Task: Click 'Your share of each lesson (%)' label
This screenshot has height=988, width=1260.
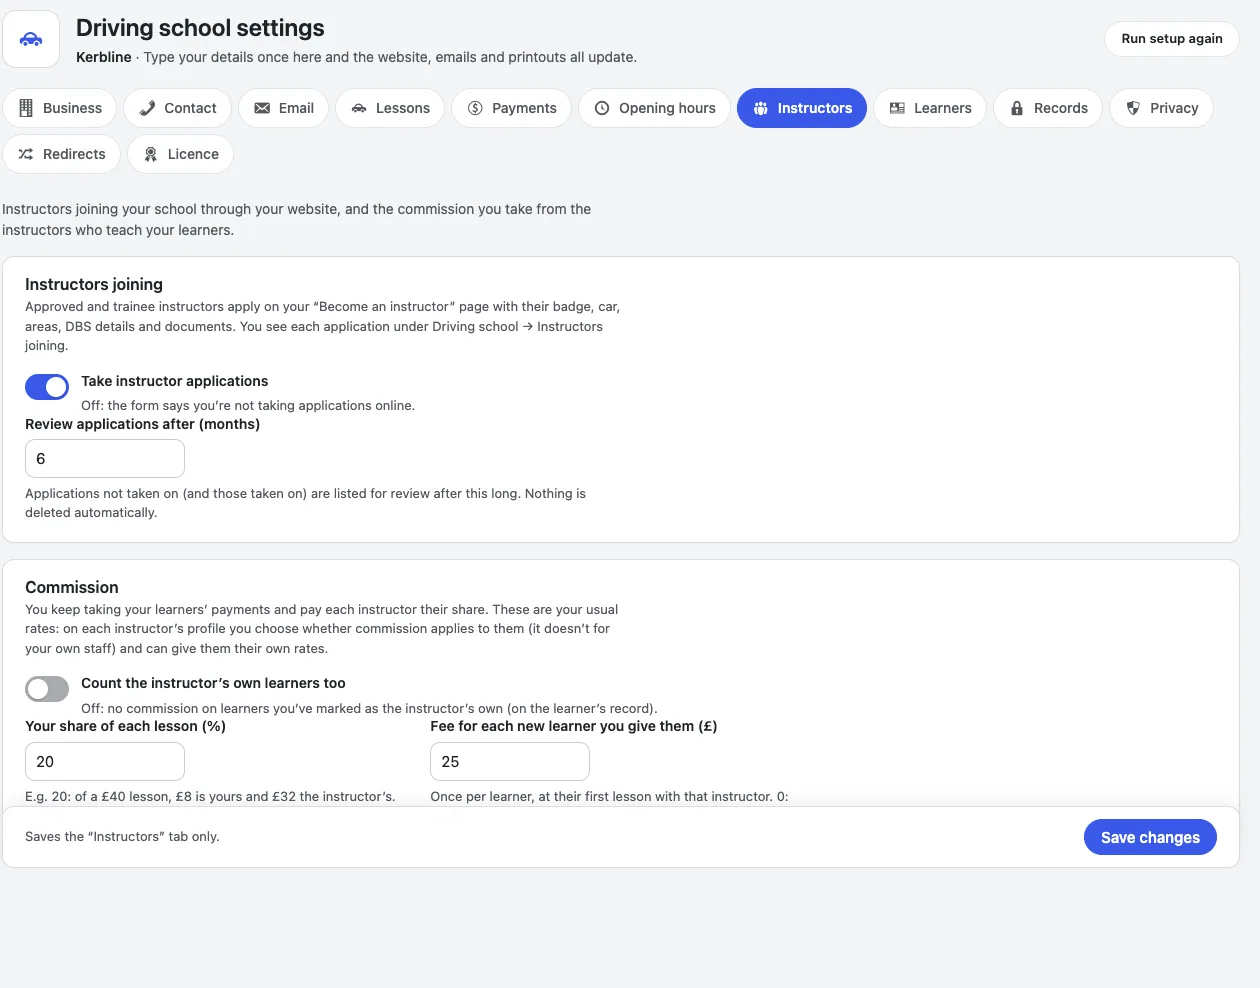Action: (x=125, y=726)
